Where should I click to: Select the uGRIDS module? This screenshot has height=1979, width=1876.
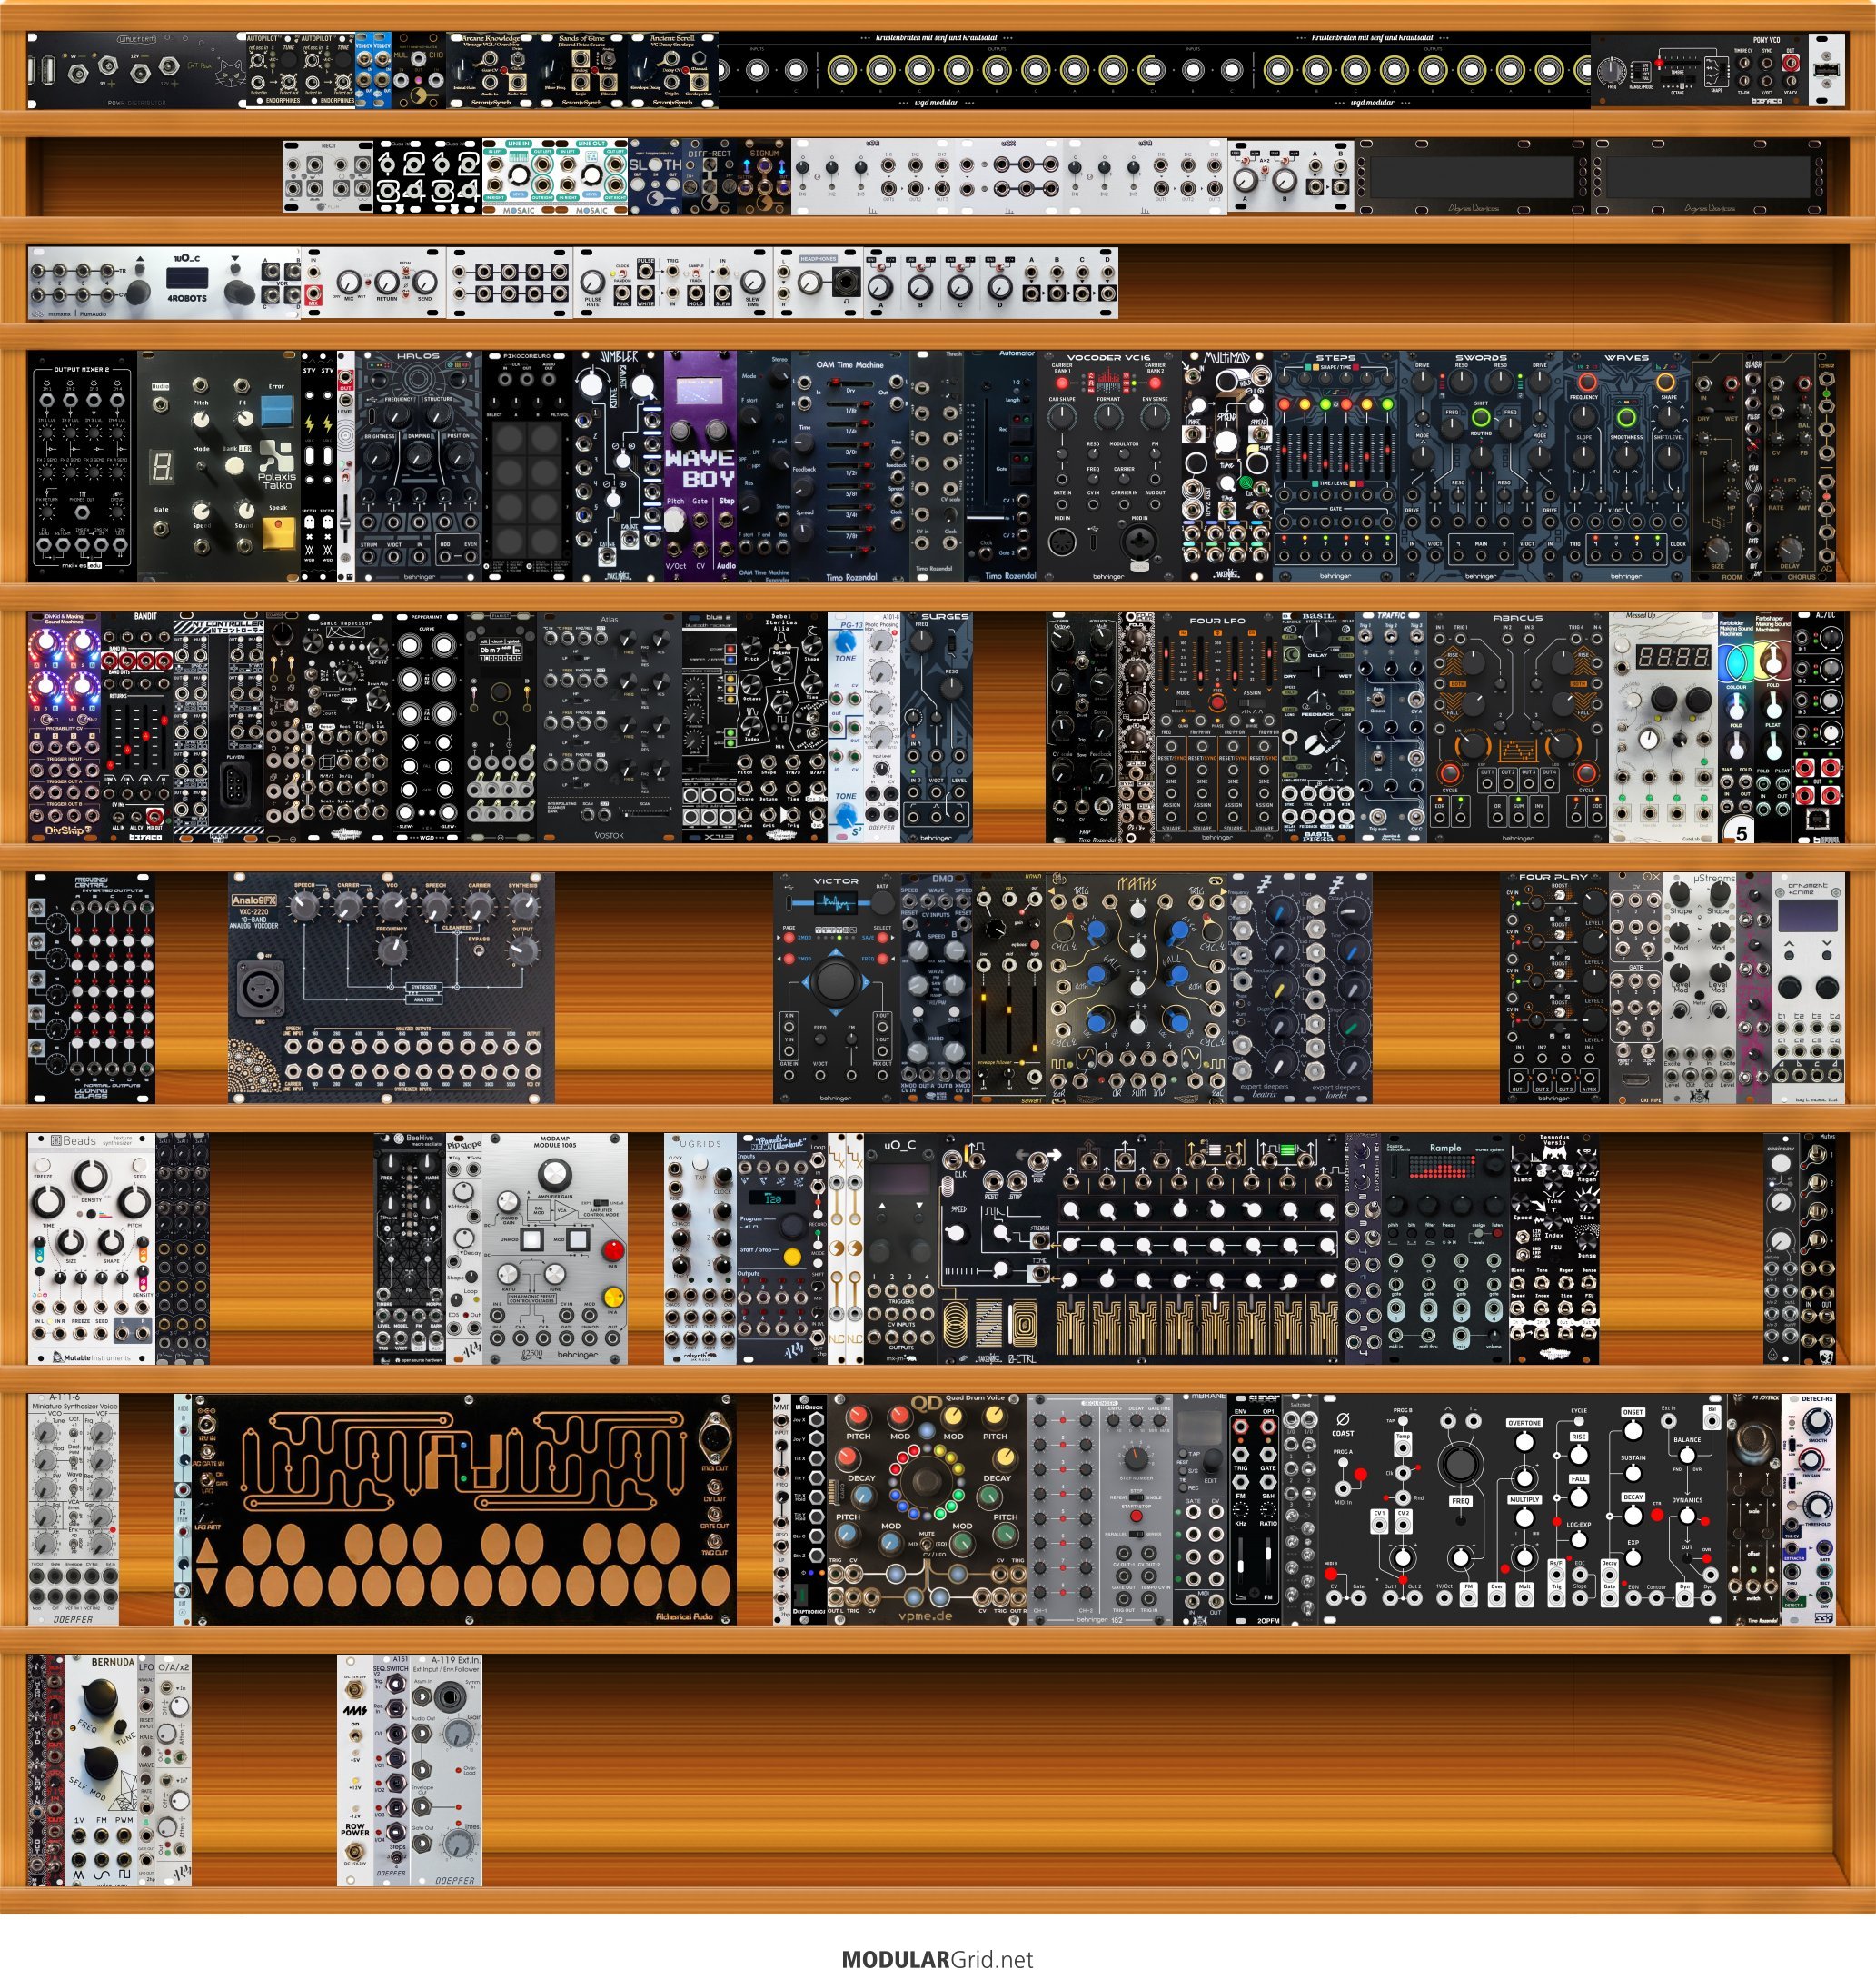click(x=700, y=1249)
